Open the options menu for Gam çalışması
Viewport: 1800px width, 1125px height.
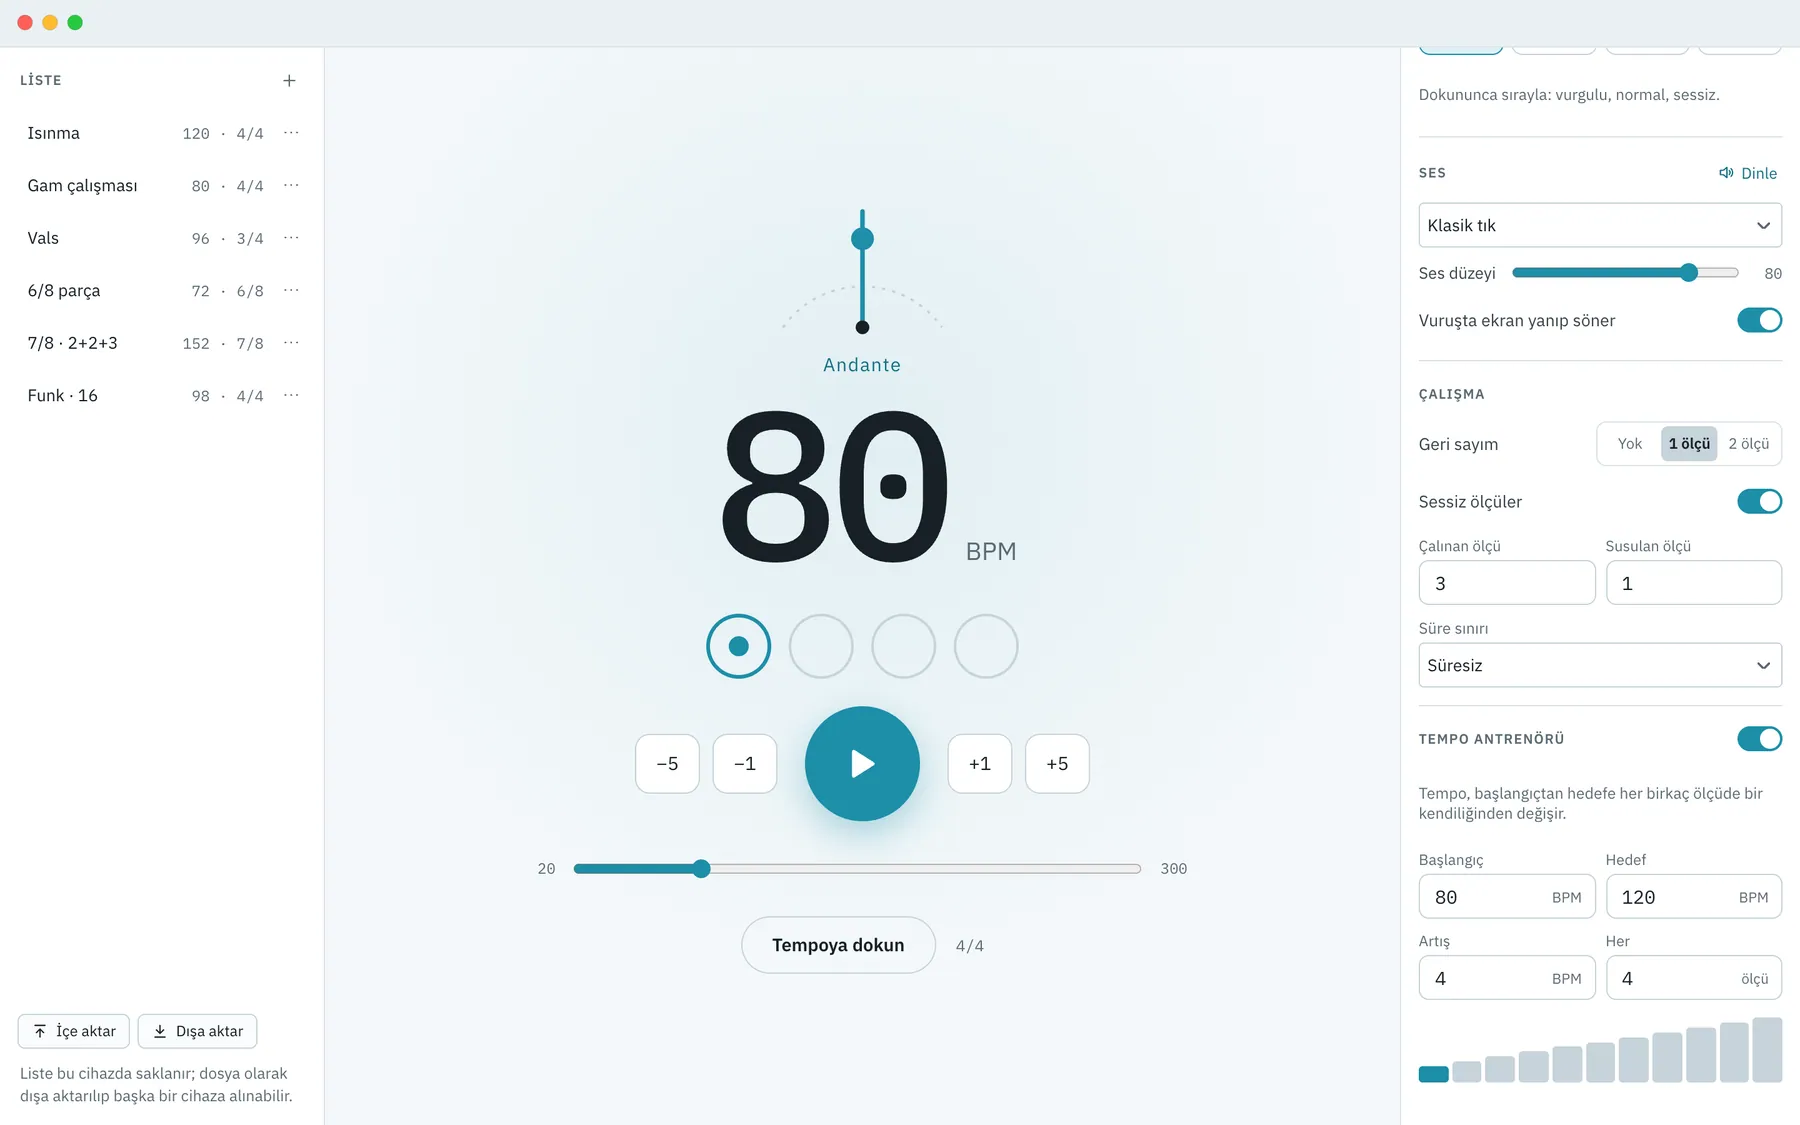pyautogui.click(x=291, y=186)
